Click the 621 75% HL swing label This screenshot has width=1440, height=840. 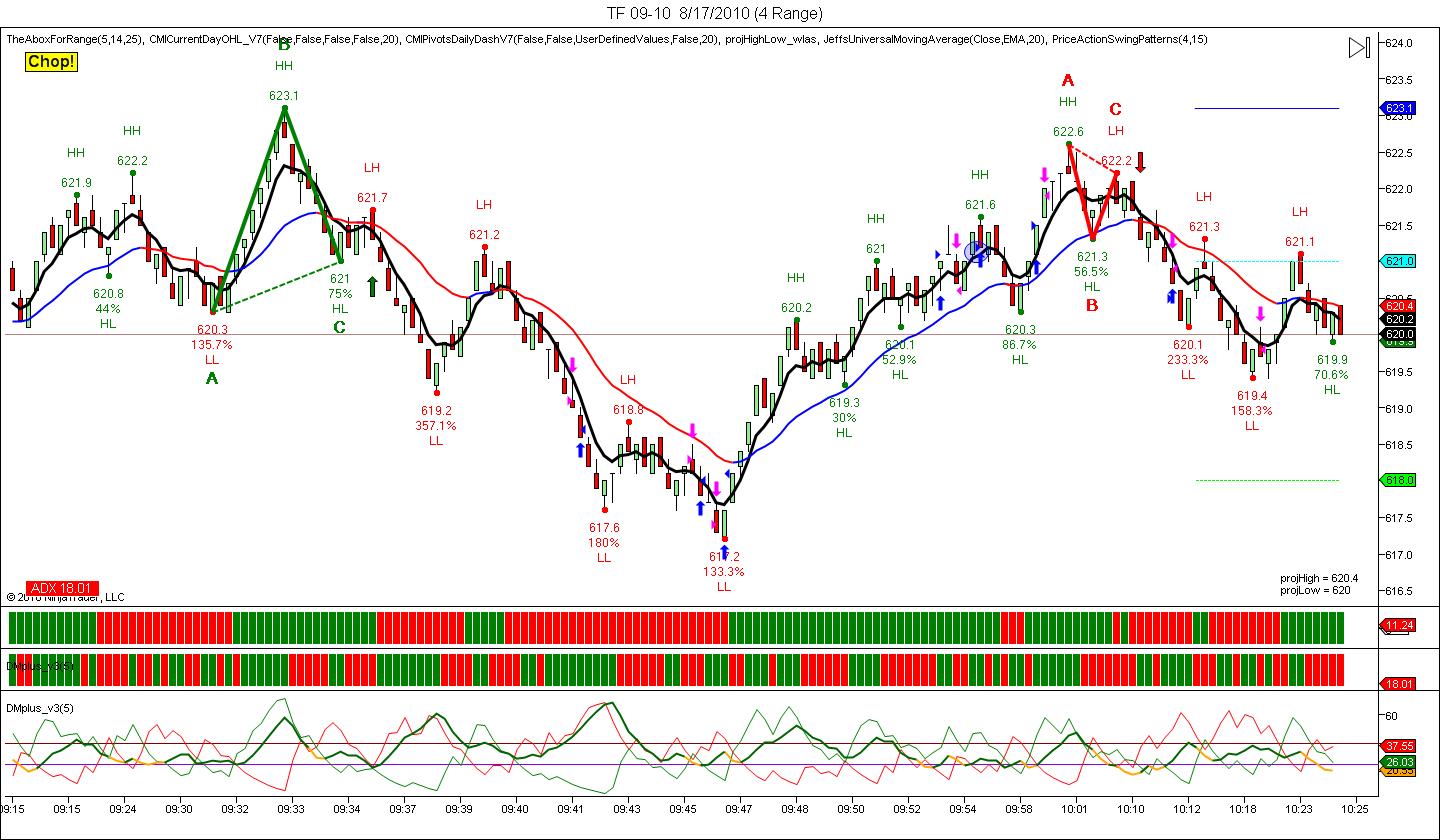point(340,294)
